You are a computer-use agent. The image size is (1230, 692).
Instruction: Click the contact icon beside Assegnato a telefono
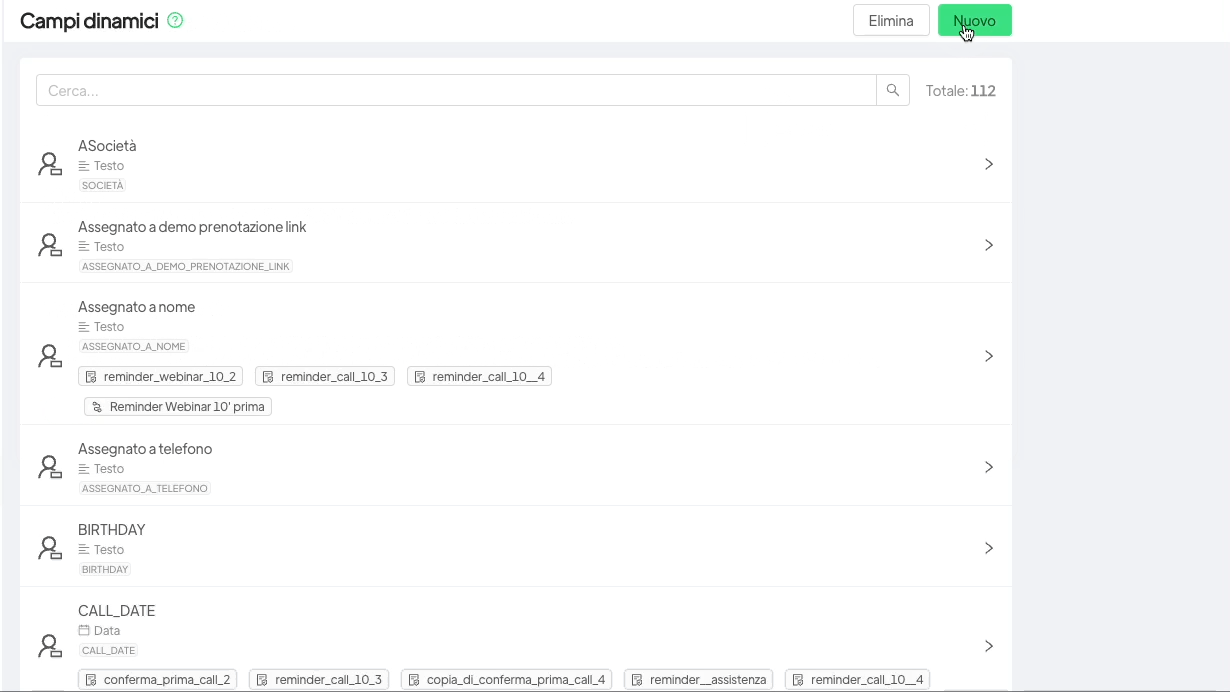[x=50, y=467]
